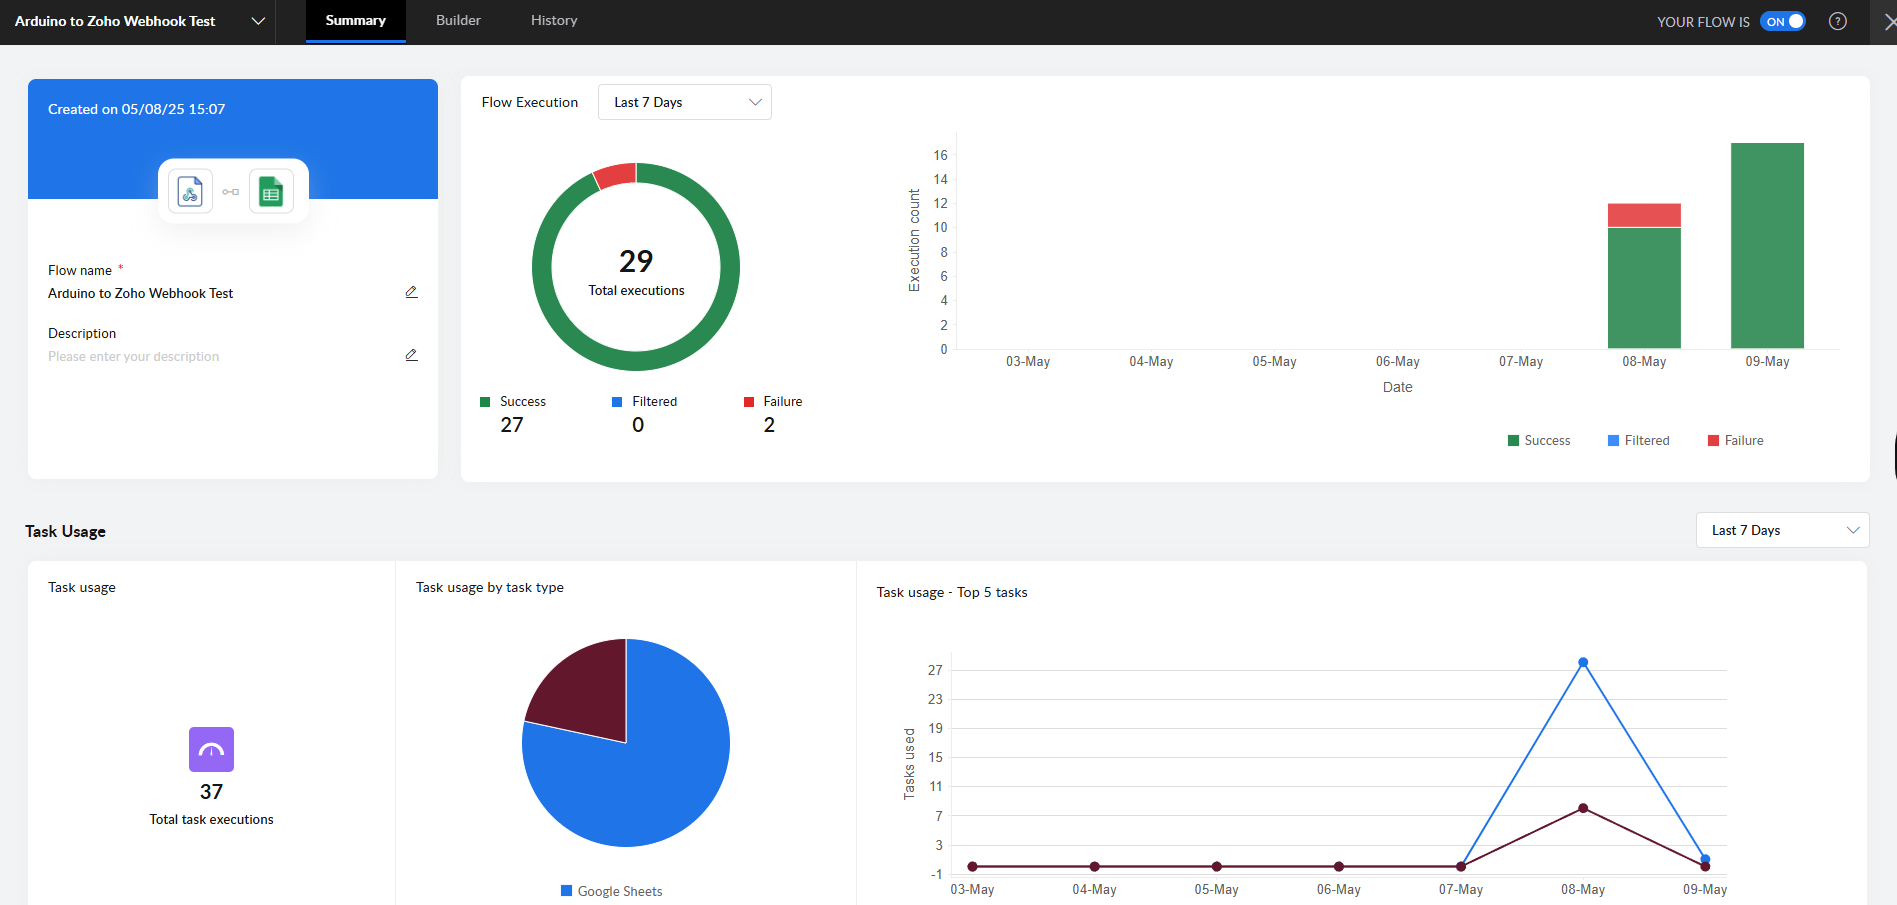This screenshot has width=1897, height=905.
Task: Click the 09-May green success bar
Action: [x=1767, y=245]
